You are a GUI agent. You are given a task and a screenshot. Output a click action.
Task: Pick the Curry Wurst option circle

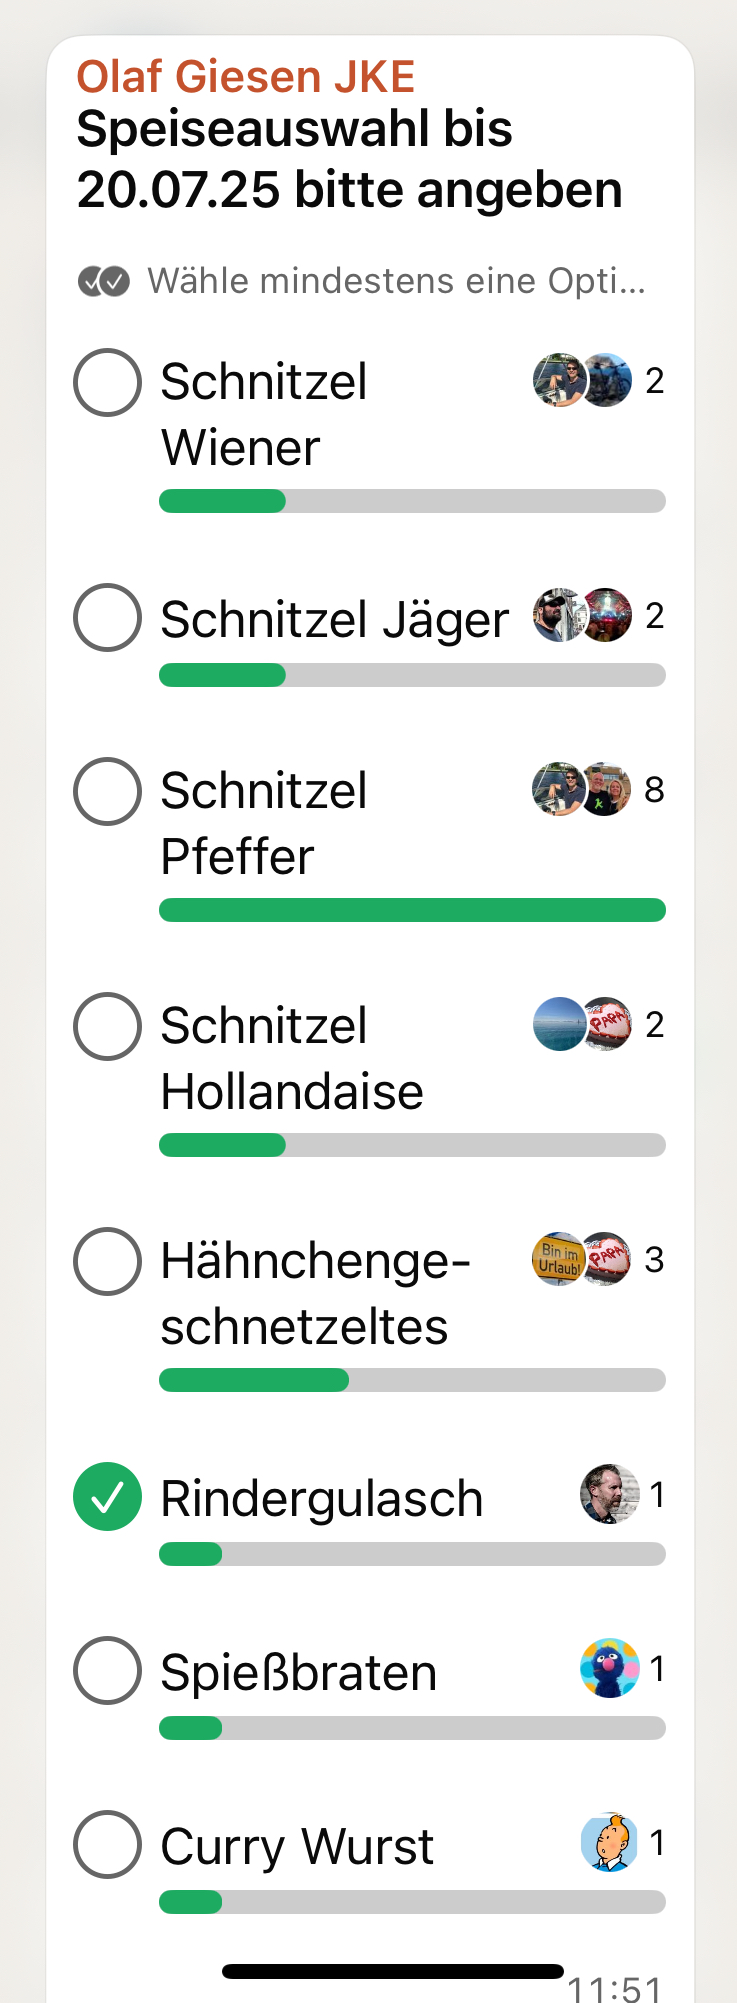107,1844
